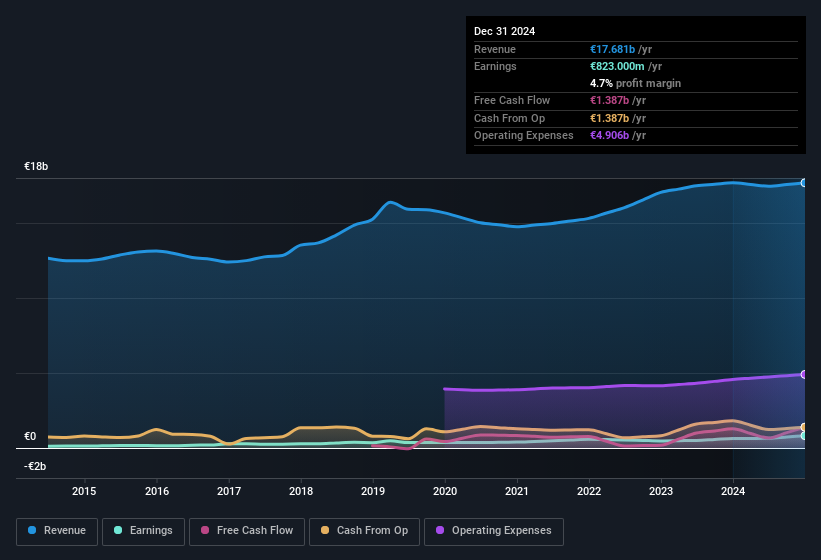Viewport: 821px width, 560px height.
Task: Click the 2022 x-axis label
Action: [x=589, y=491]
